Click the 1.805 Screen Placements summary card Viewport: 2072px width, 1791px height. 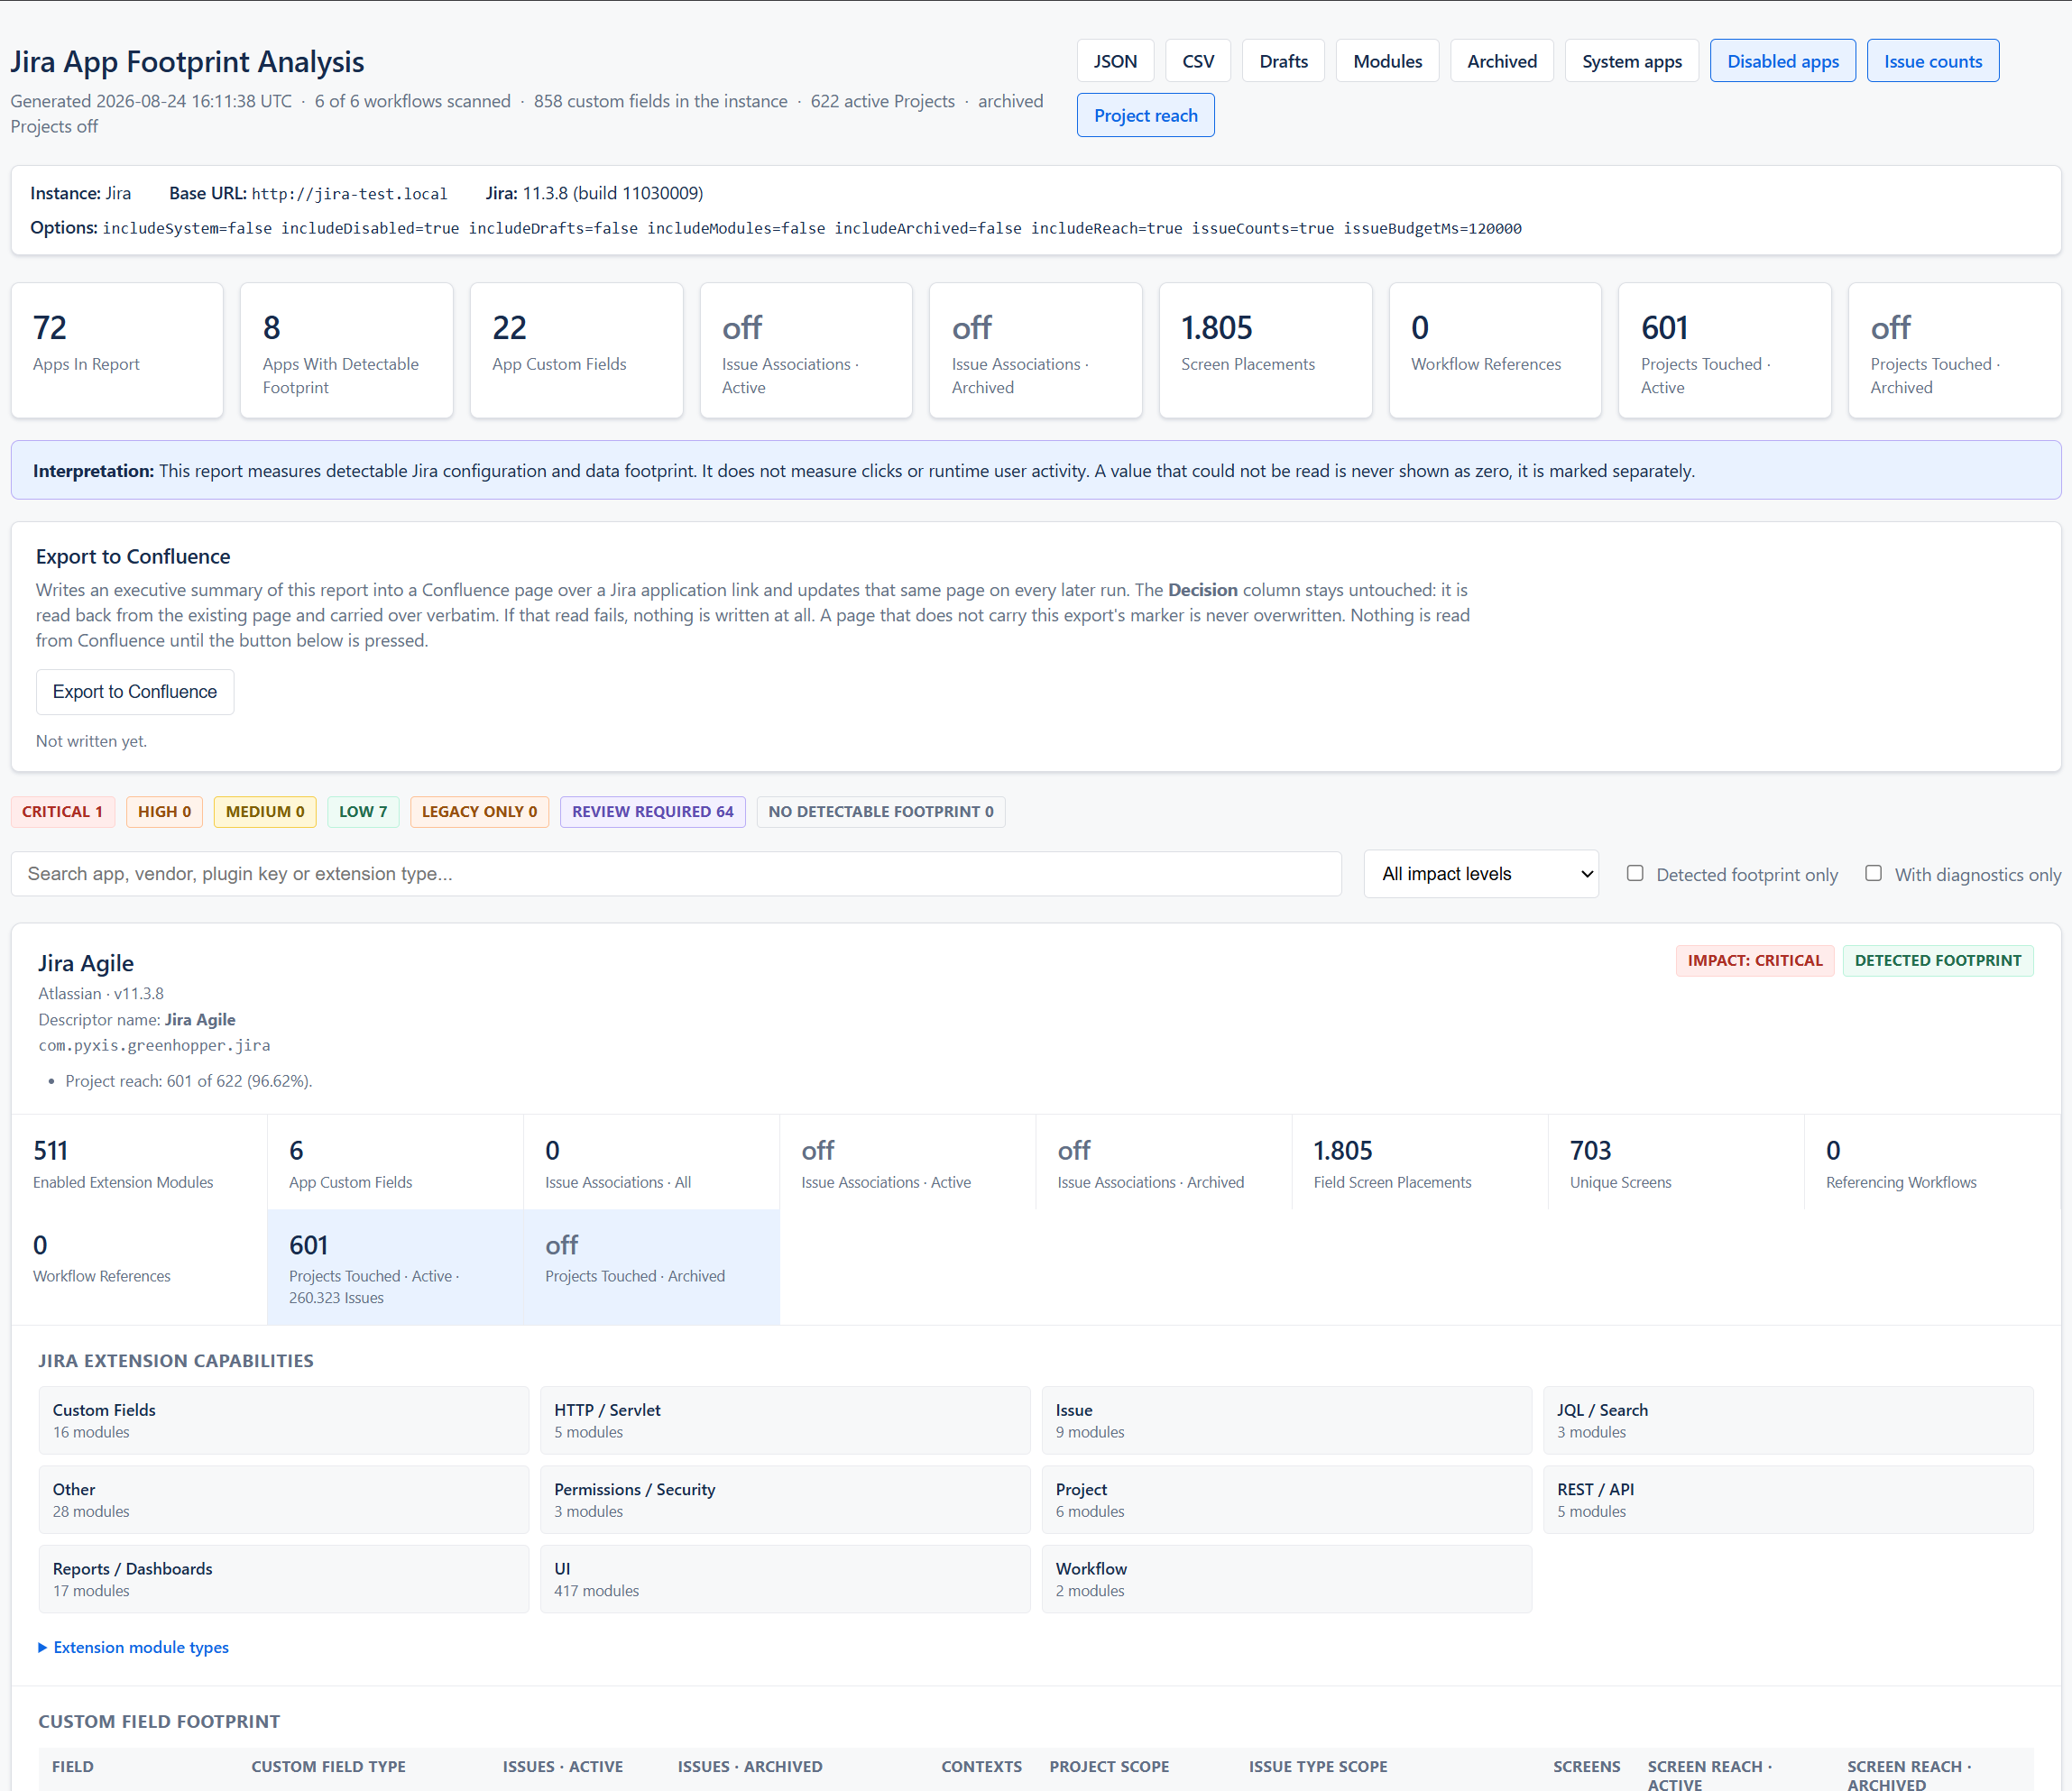coord(1265,350)
